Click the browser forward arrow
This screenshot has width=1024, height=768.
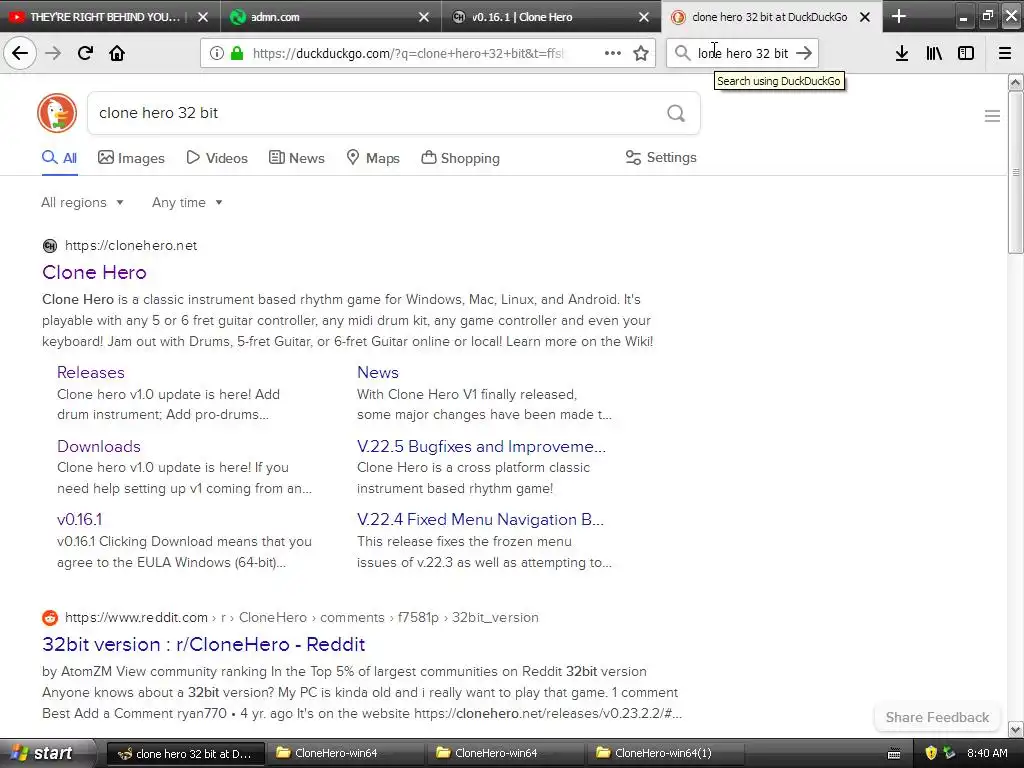[x=53, y=53]
